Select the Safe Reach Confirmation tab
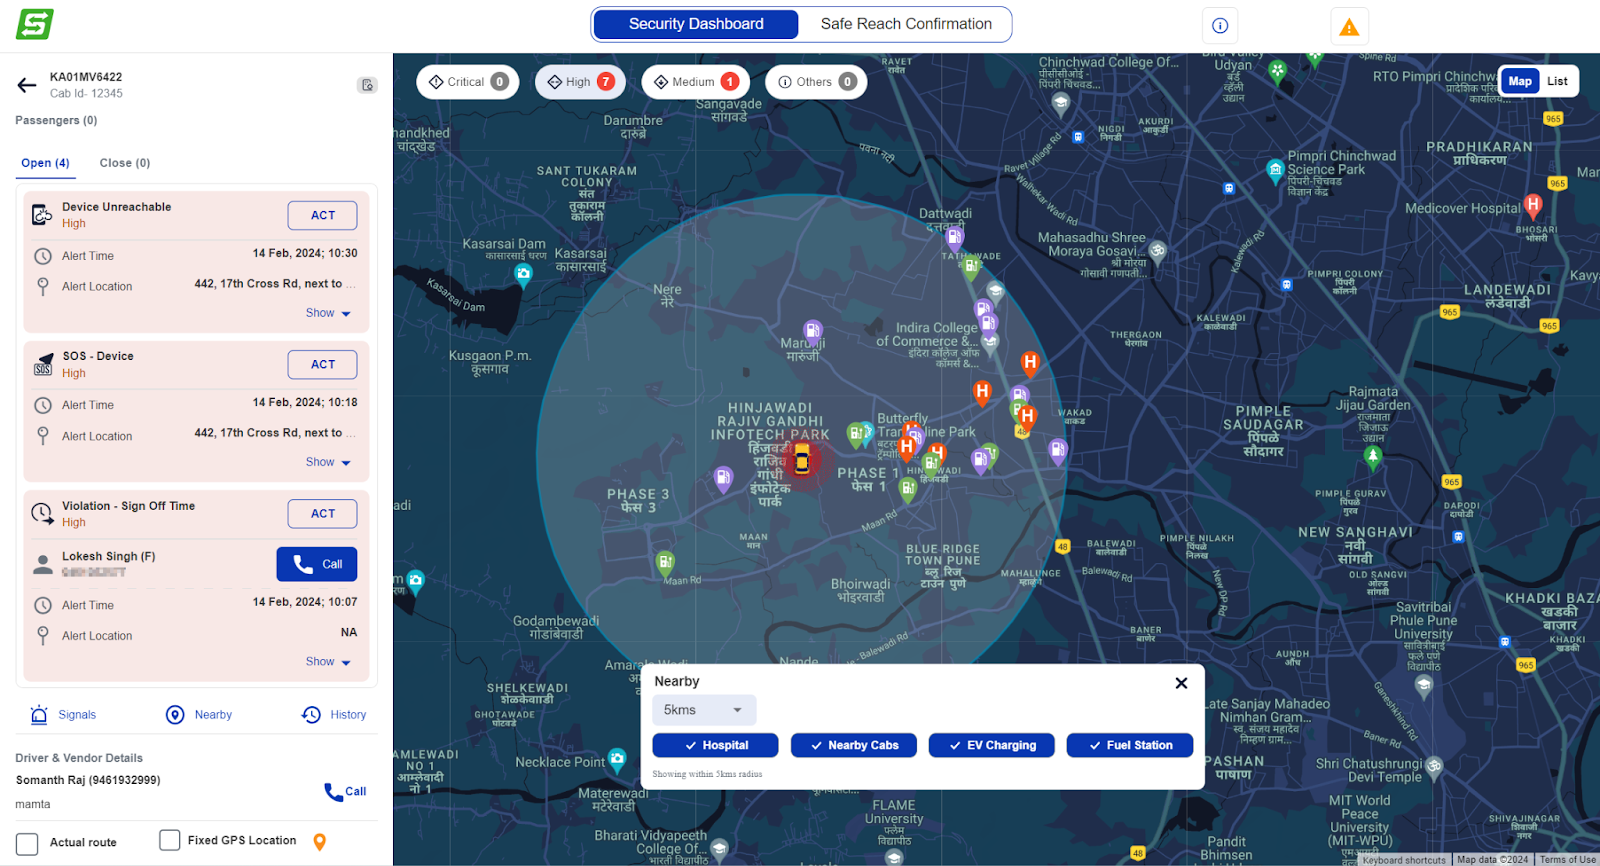 (906, 24)
